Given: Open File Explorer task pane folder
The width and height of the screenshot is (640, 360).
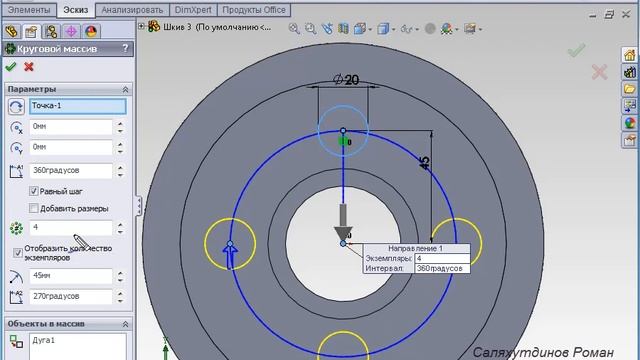Looking at the screenshot, I should point(630,89).
